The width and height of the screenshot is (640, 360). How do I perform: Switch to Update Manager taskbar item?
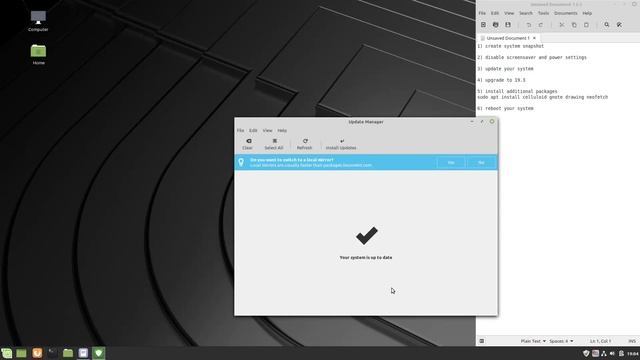point(99,353)
